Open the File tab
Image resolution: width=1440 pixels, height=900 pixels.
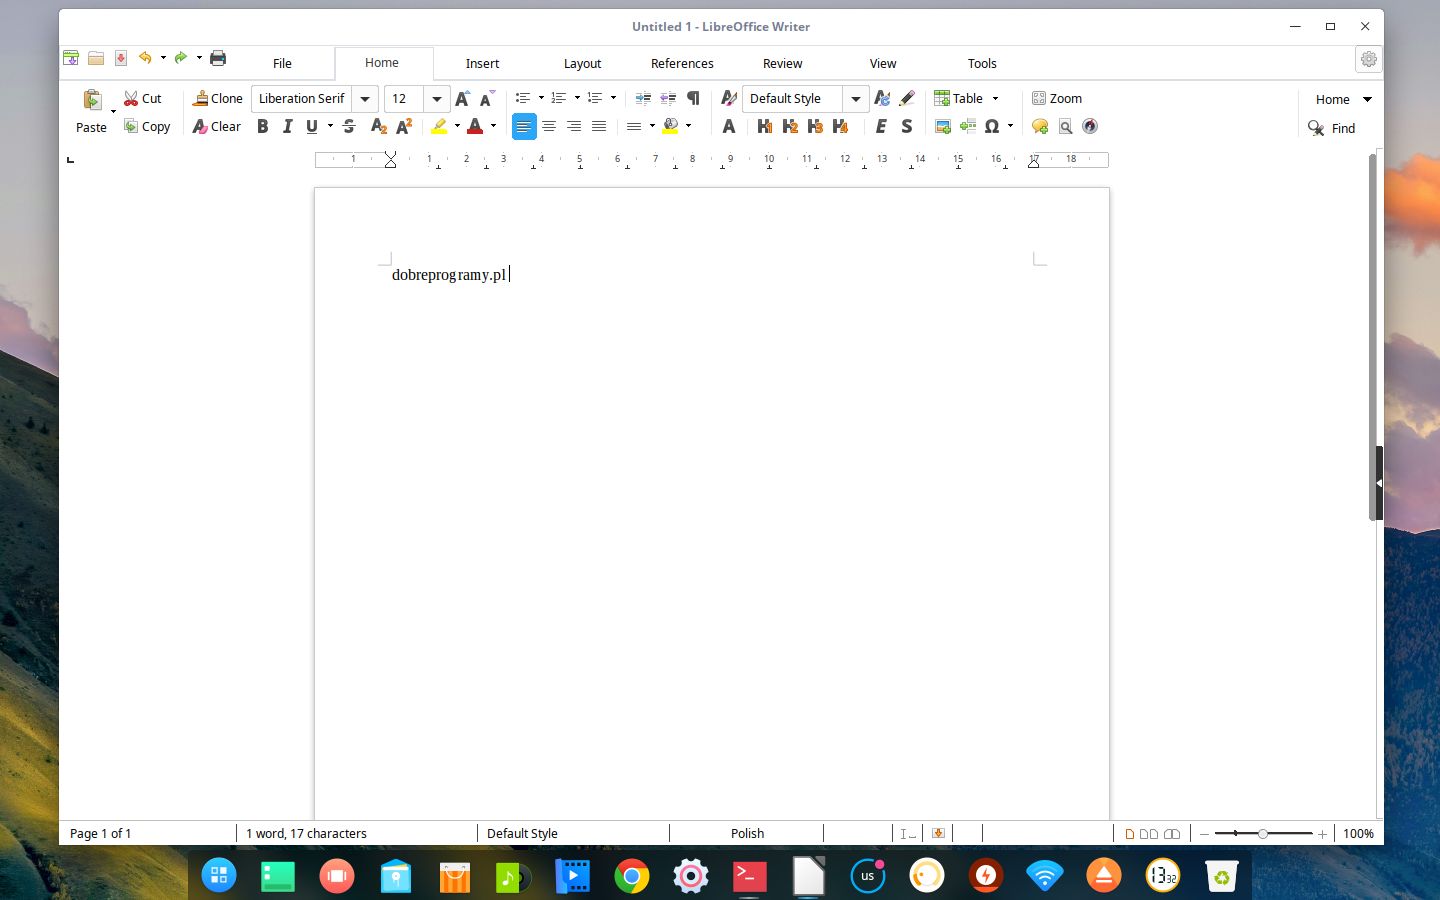(282, 63)
